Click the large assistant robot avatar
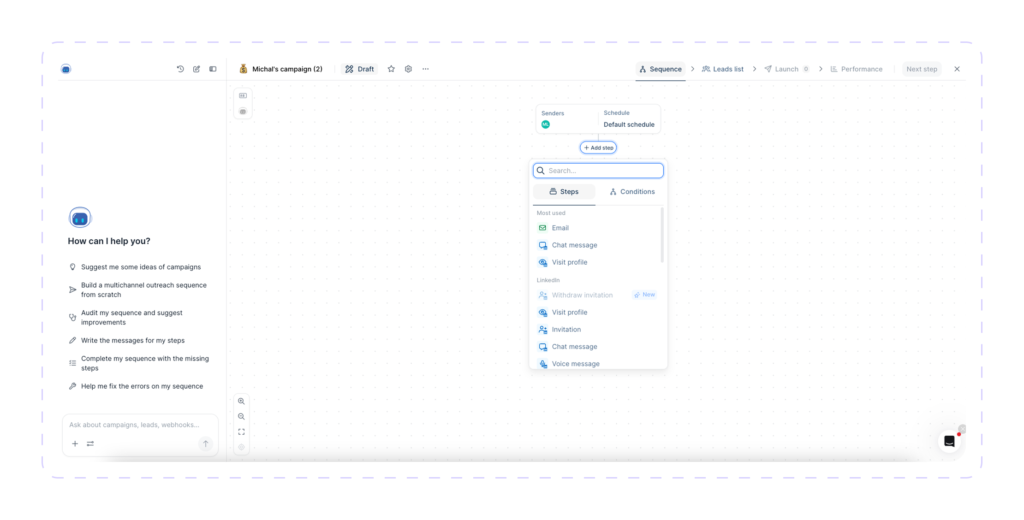Image resolution: width=1024 pixels, height=520 pixels. [x=80, y=218]
